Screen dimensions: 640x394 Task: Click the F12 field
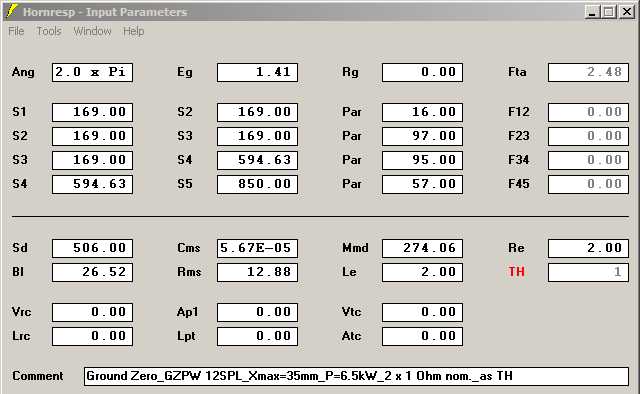[x=588, y=112]
